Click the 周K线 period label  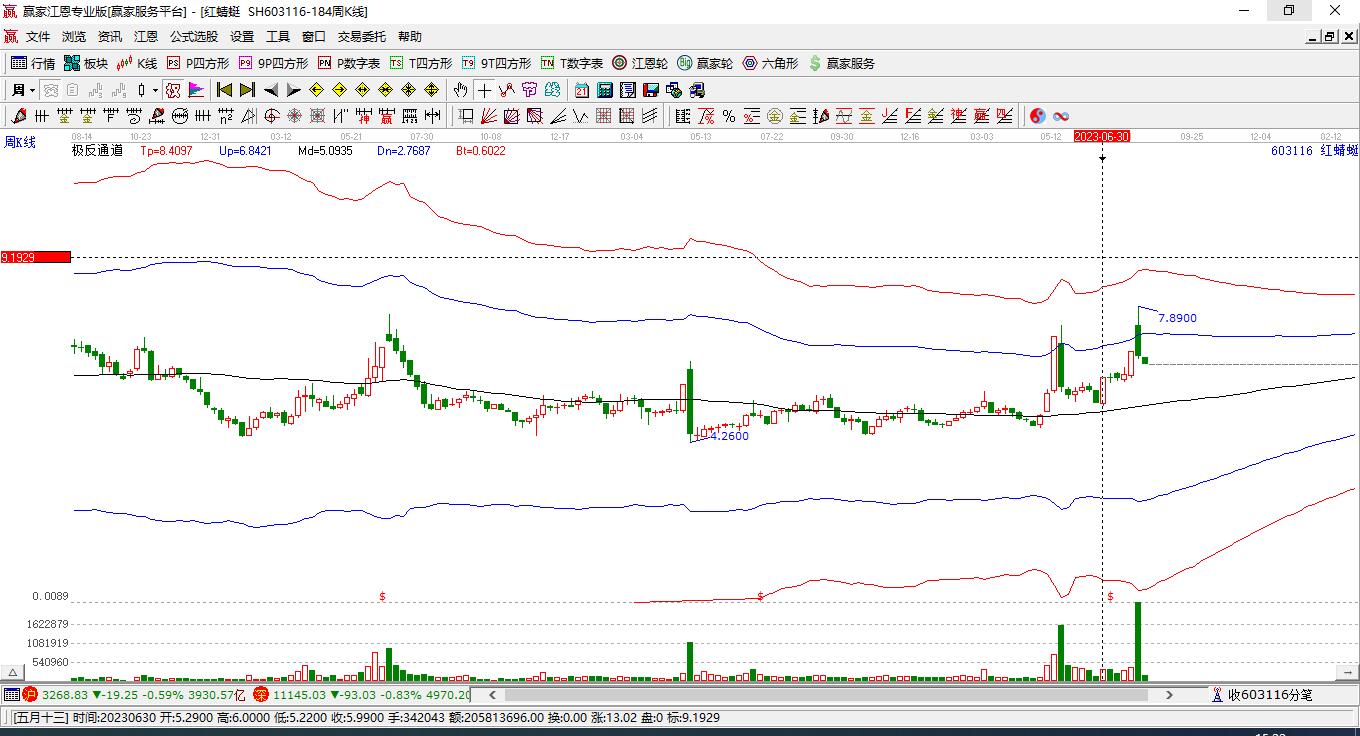[20, 142]
